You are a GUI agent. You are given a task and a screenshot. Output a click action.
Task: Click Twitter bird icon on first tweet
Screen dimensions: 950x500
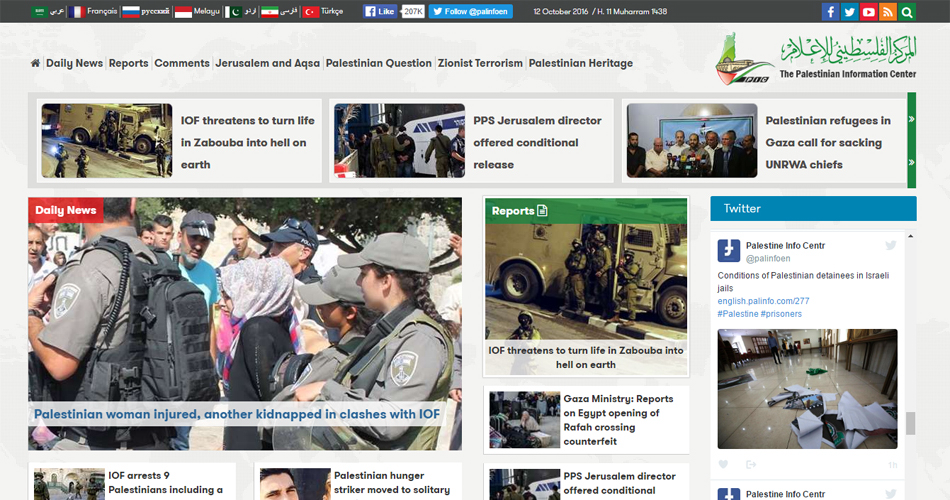click(x=891, y=245)
